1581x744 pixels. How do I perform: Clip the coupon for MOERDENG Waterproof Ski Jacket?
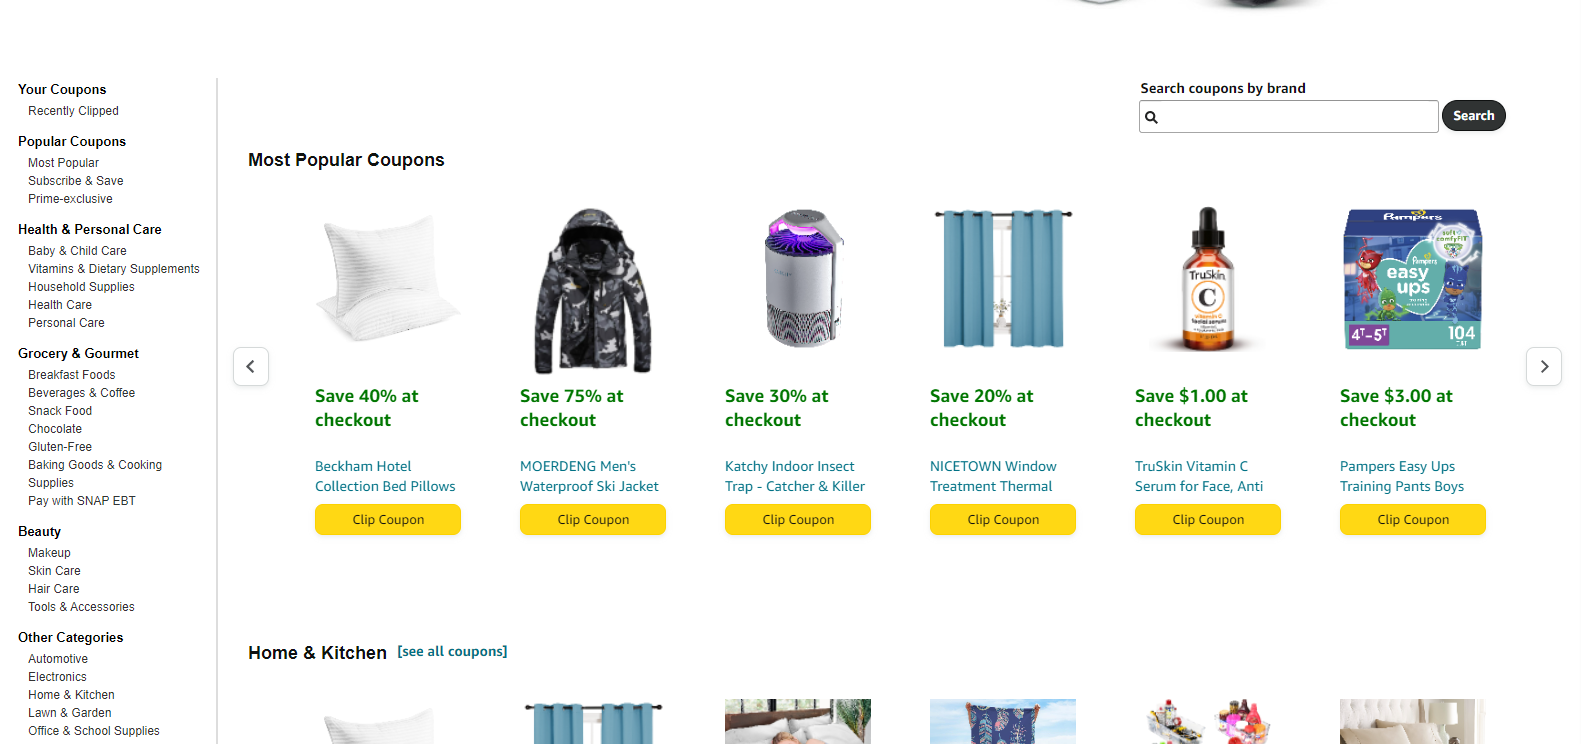[592, 519]
